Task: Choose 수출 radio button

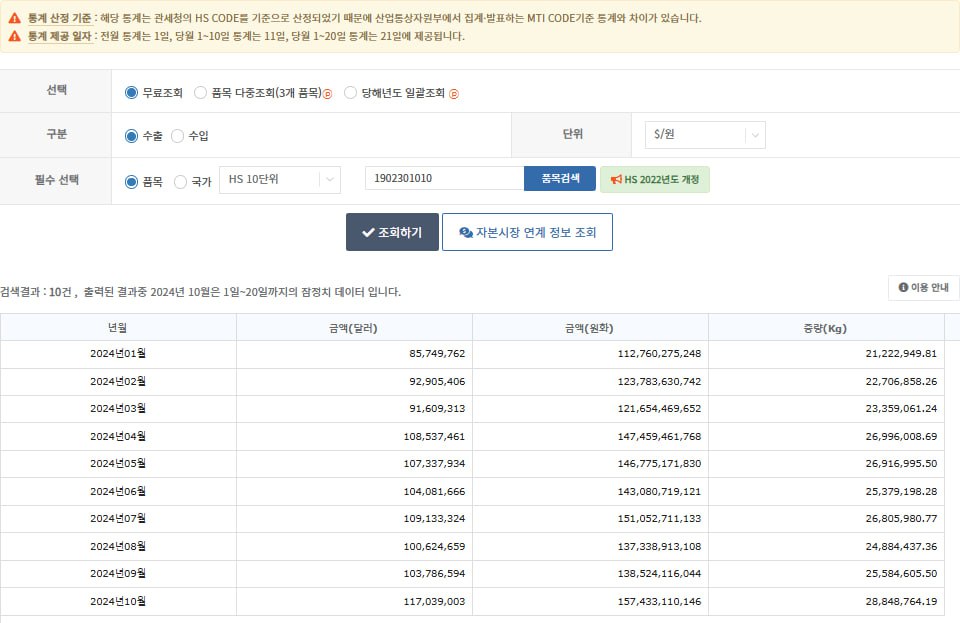Action: [131, 136]
